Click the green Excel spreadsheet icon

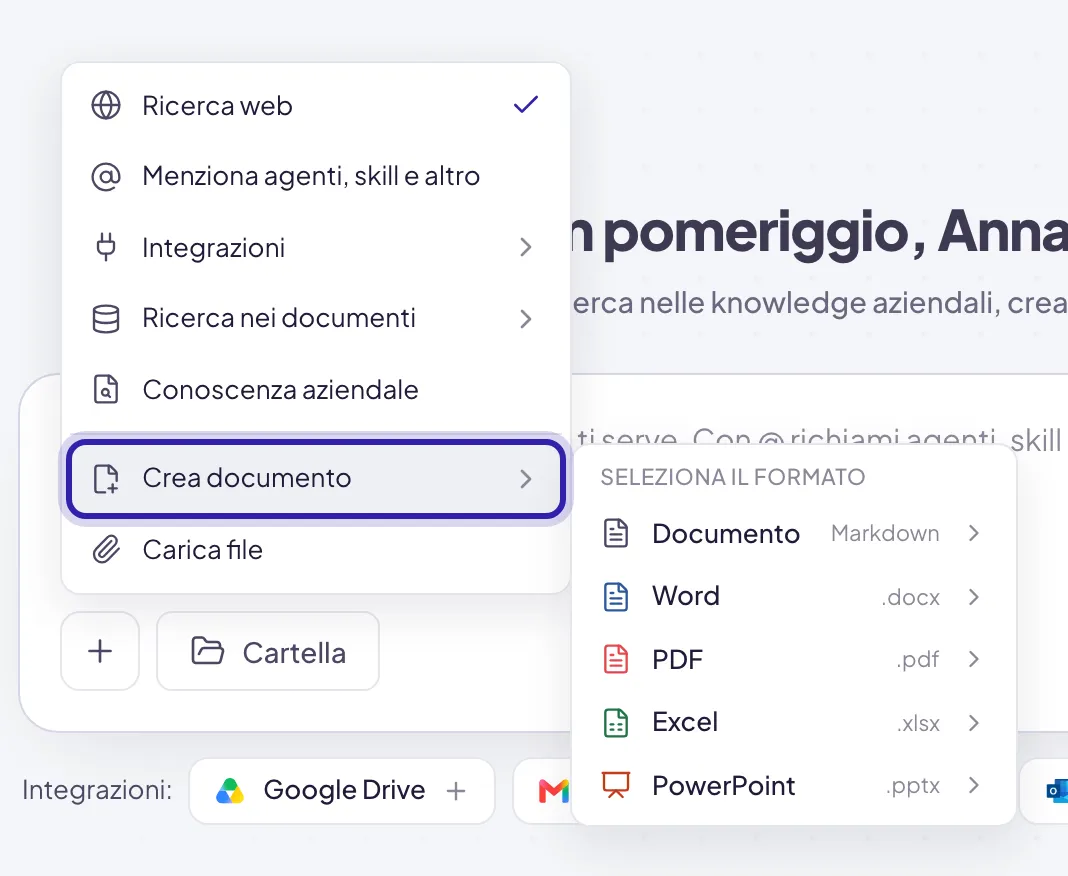(x=616, y=723)
